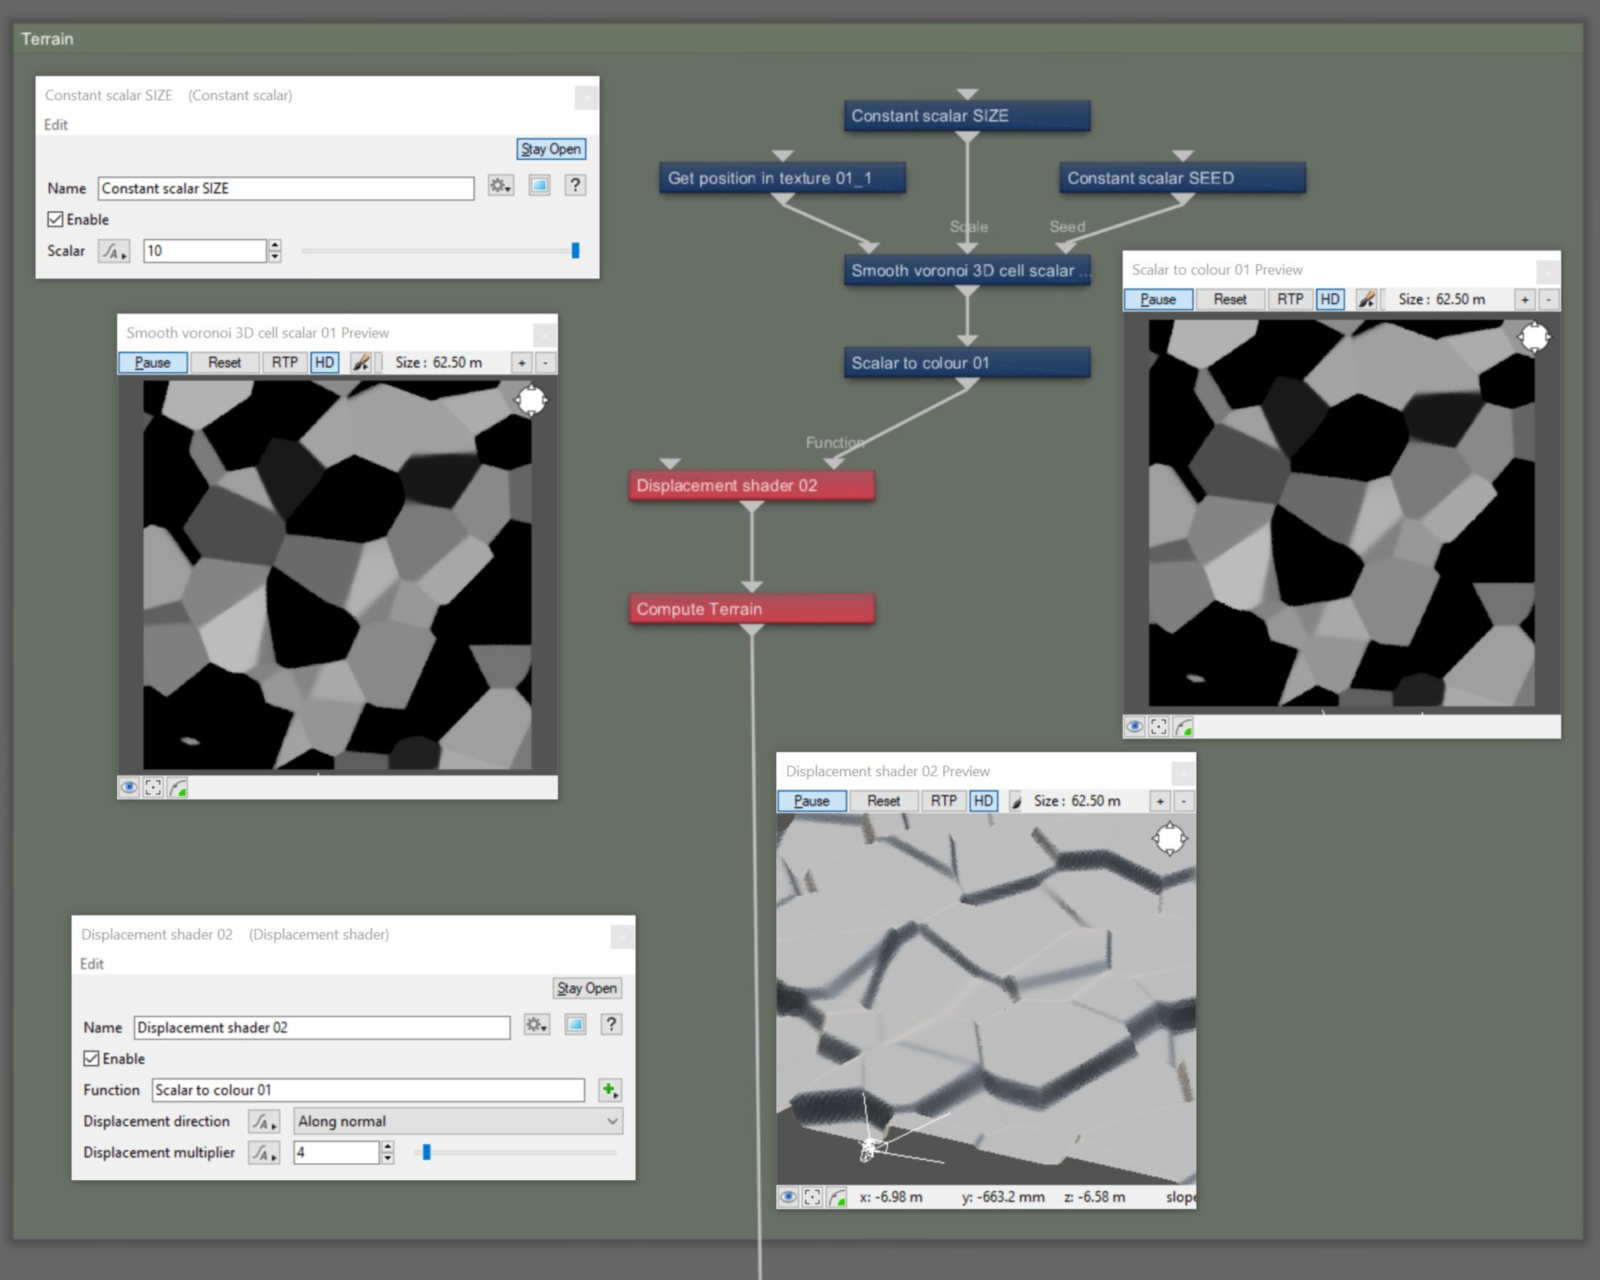
Task: Pause the Displacement shader 02 preview
Action: (x=812, y=801)
